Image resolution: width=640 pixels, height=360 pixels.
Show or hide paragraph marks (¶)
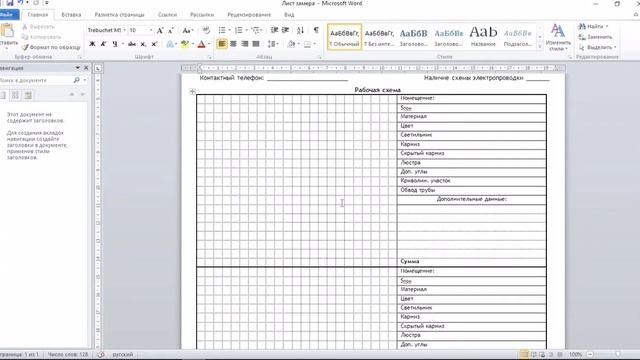pyautogui.click(x=316, y=30)
